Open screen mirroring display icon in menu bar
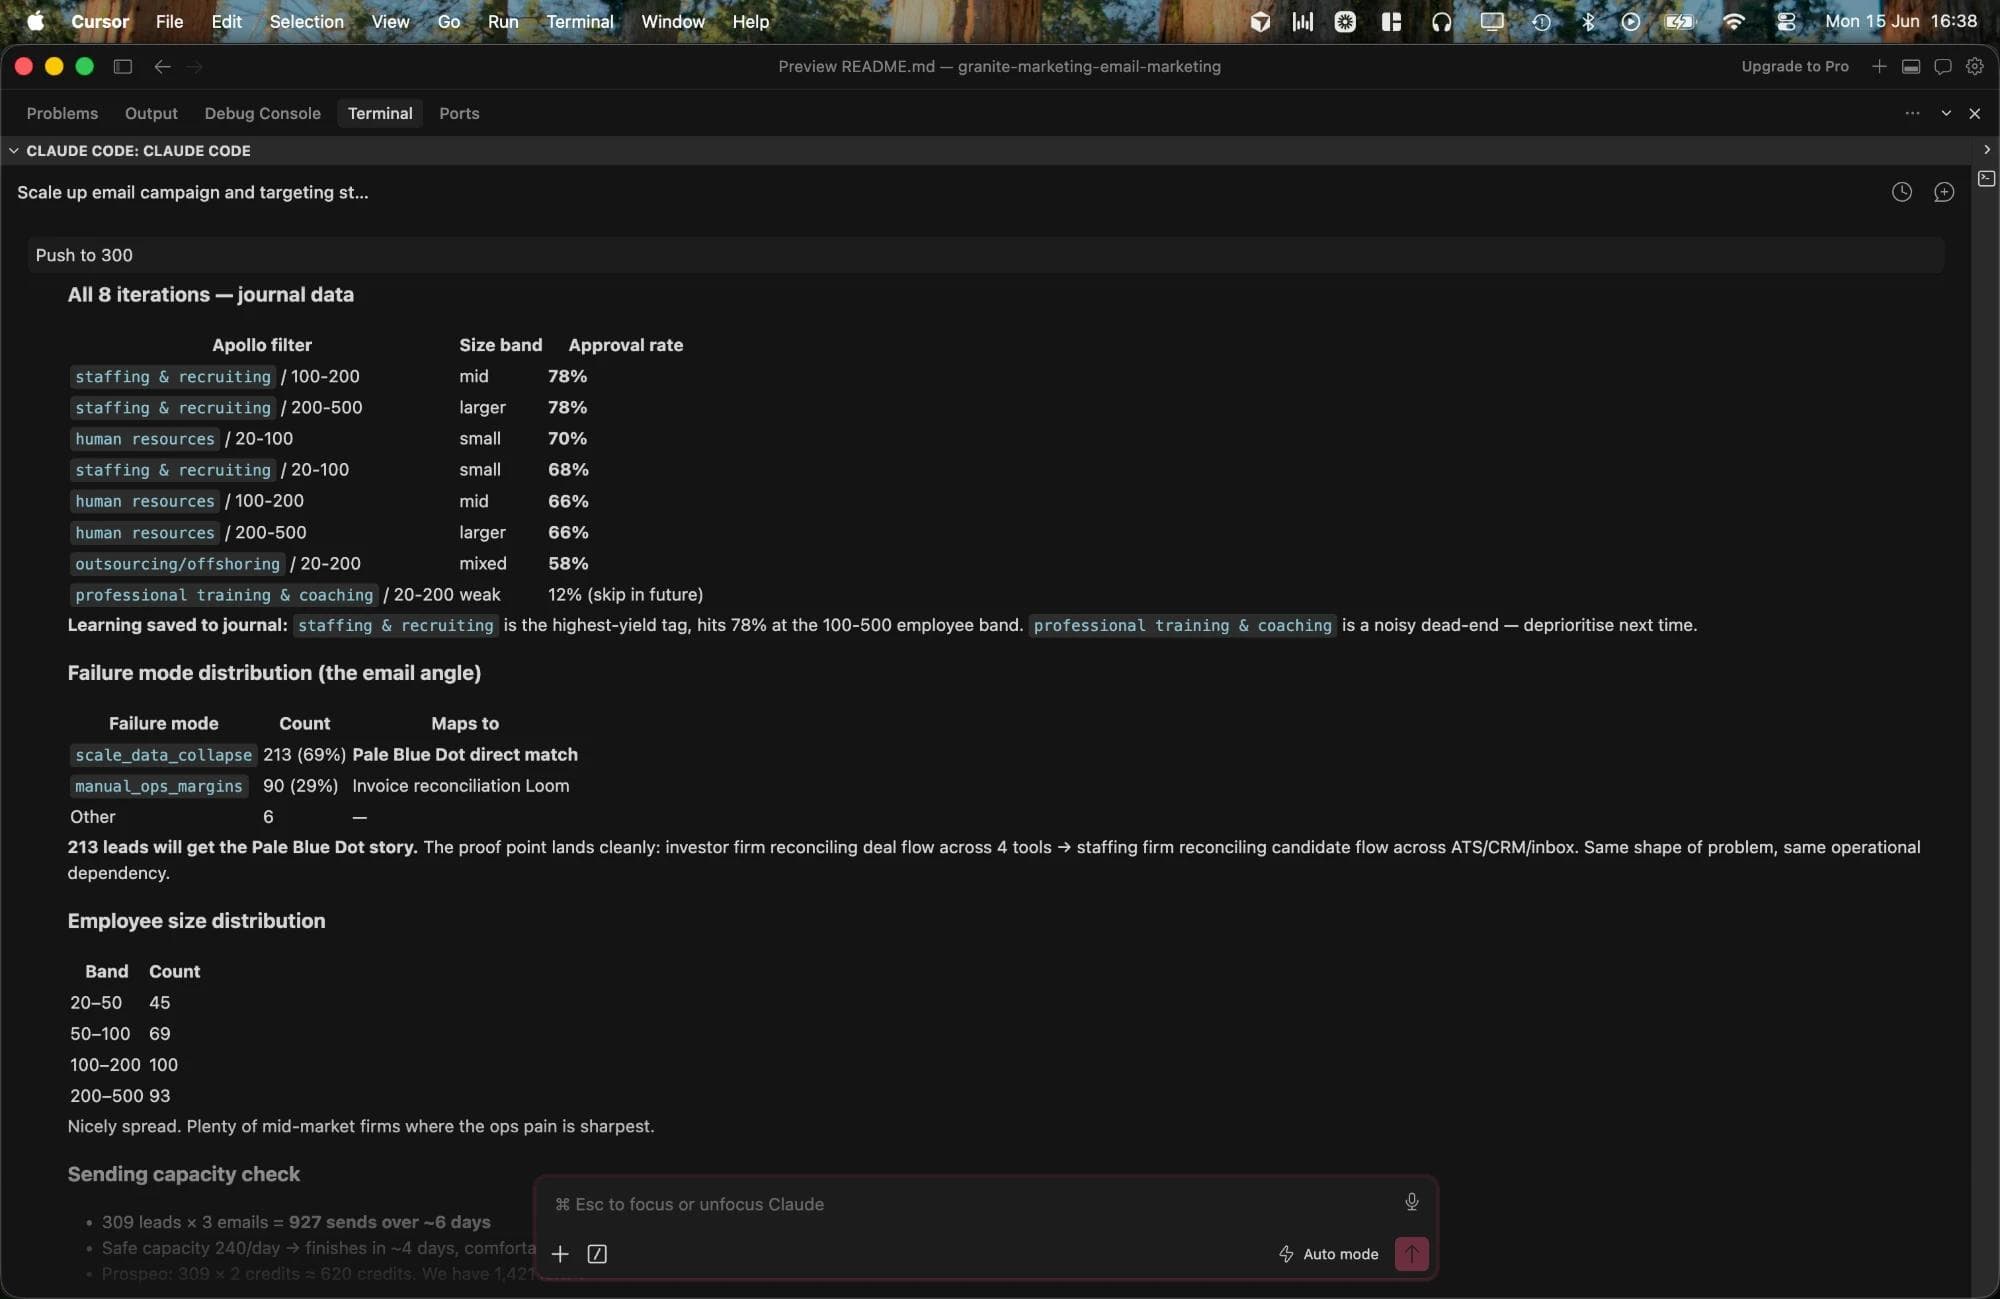Viewport: 2000px width, 1299px height. pyautogui.click(x=1491, y=21)
